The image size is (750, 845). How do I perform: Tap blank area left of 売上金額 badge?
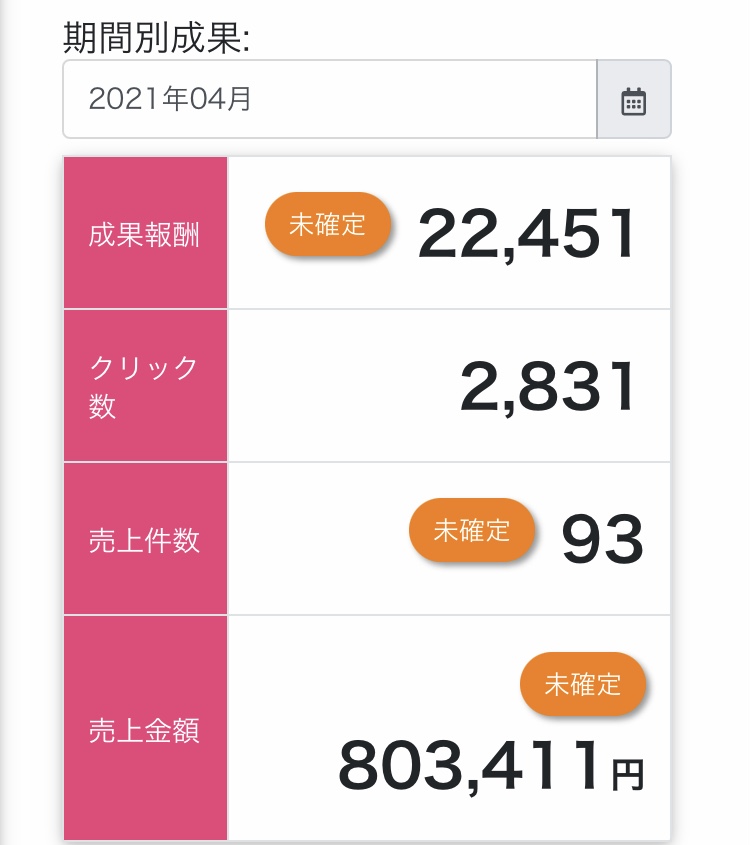pos(372,684)
